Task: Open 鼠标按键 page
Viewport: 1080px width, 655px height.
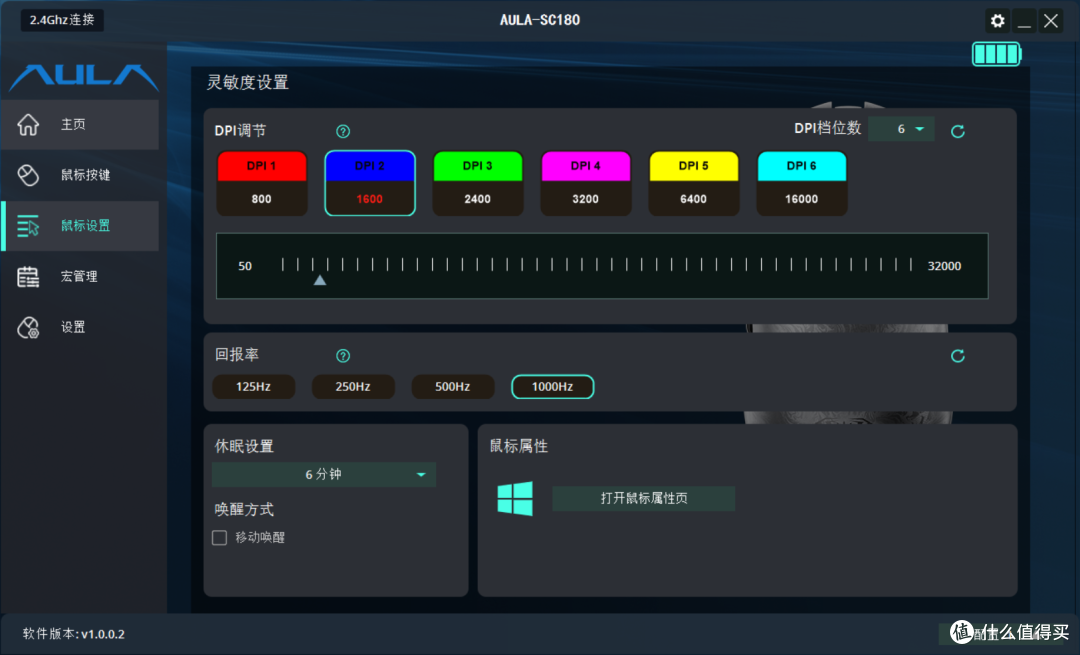Action: (80, 175)
